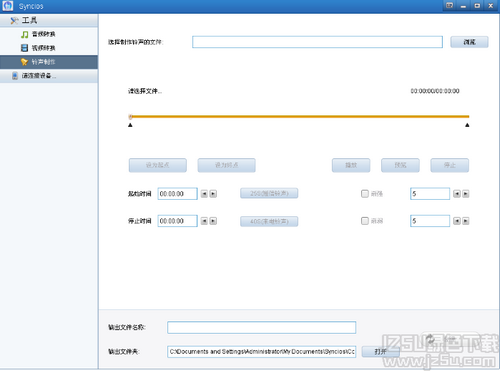Click the right end-point triangle marker

(467, 125)
